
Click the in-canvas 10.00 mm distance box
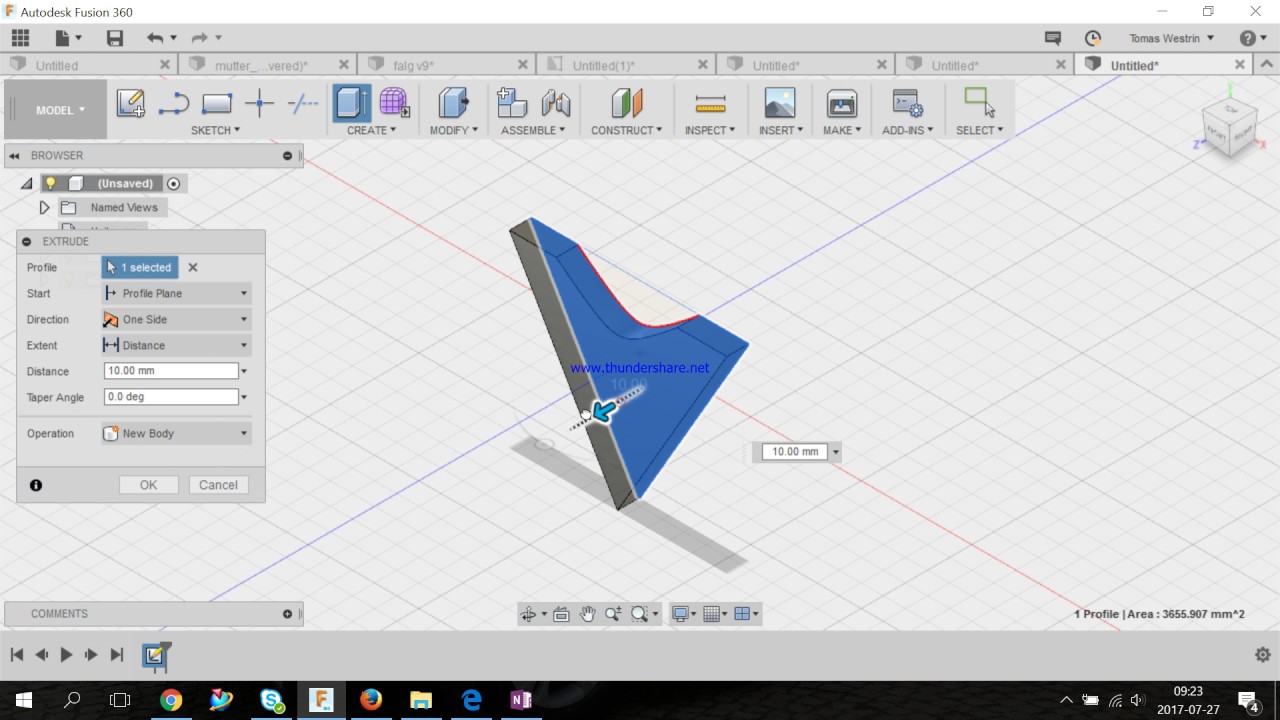coord(795,452)
